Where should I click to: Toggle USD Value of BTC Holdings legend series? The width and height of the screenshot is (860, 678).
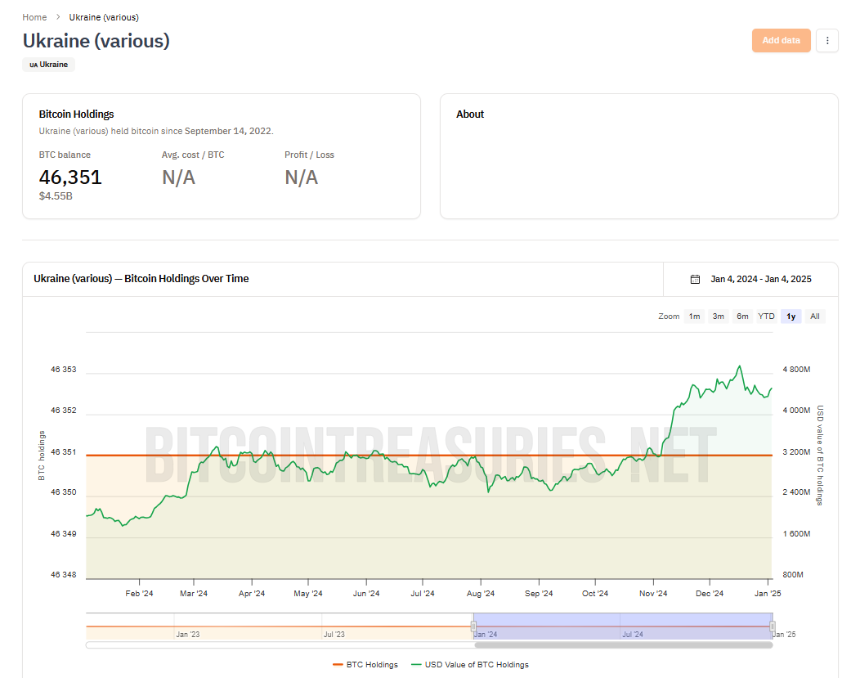[470, 665]
